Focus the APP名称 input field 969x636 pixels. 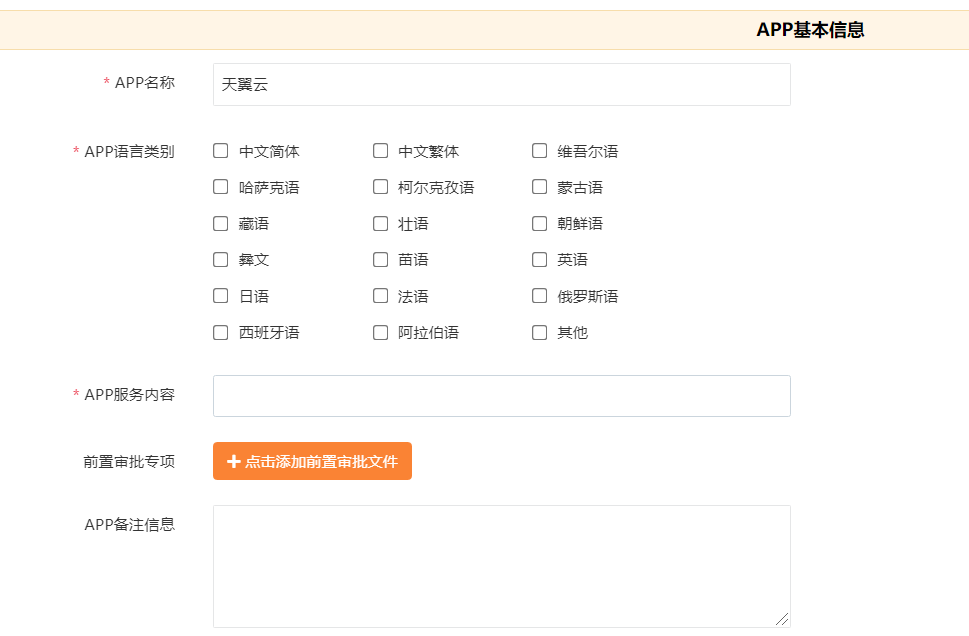pos(502,84)
